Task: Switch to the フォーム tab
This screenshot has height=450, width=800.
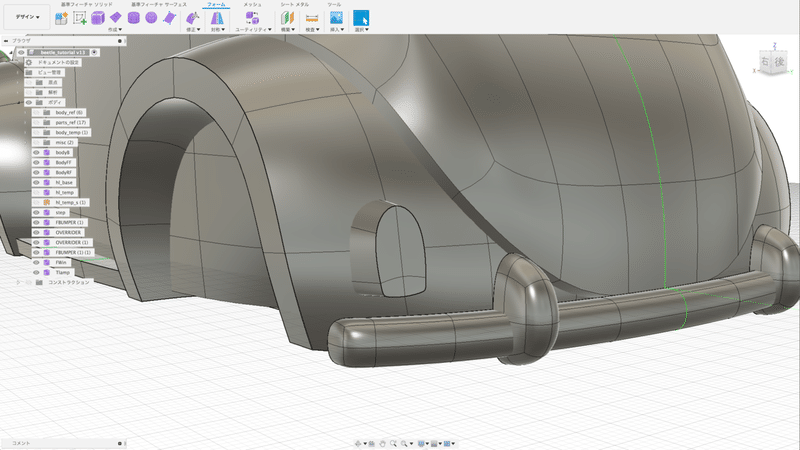Action: [215, 5]
